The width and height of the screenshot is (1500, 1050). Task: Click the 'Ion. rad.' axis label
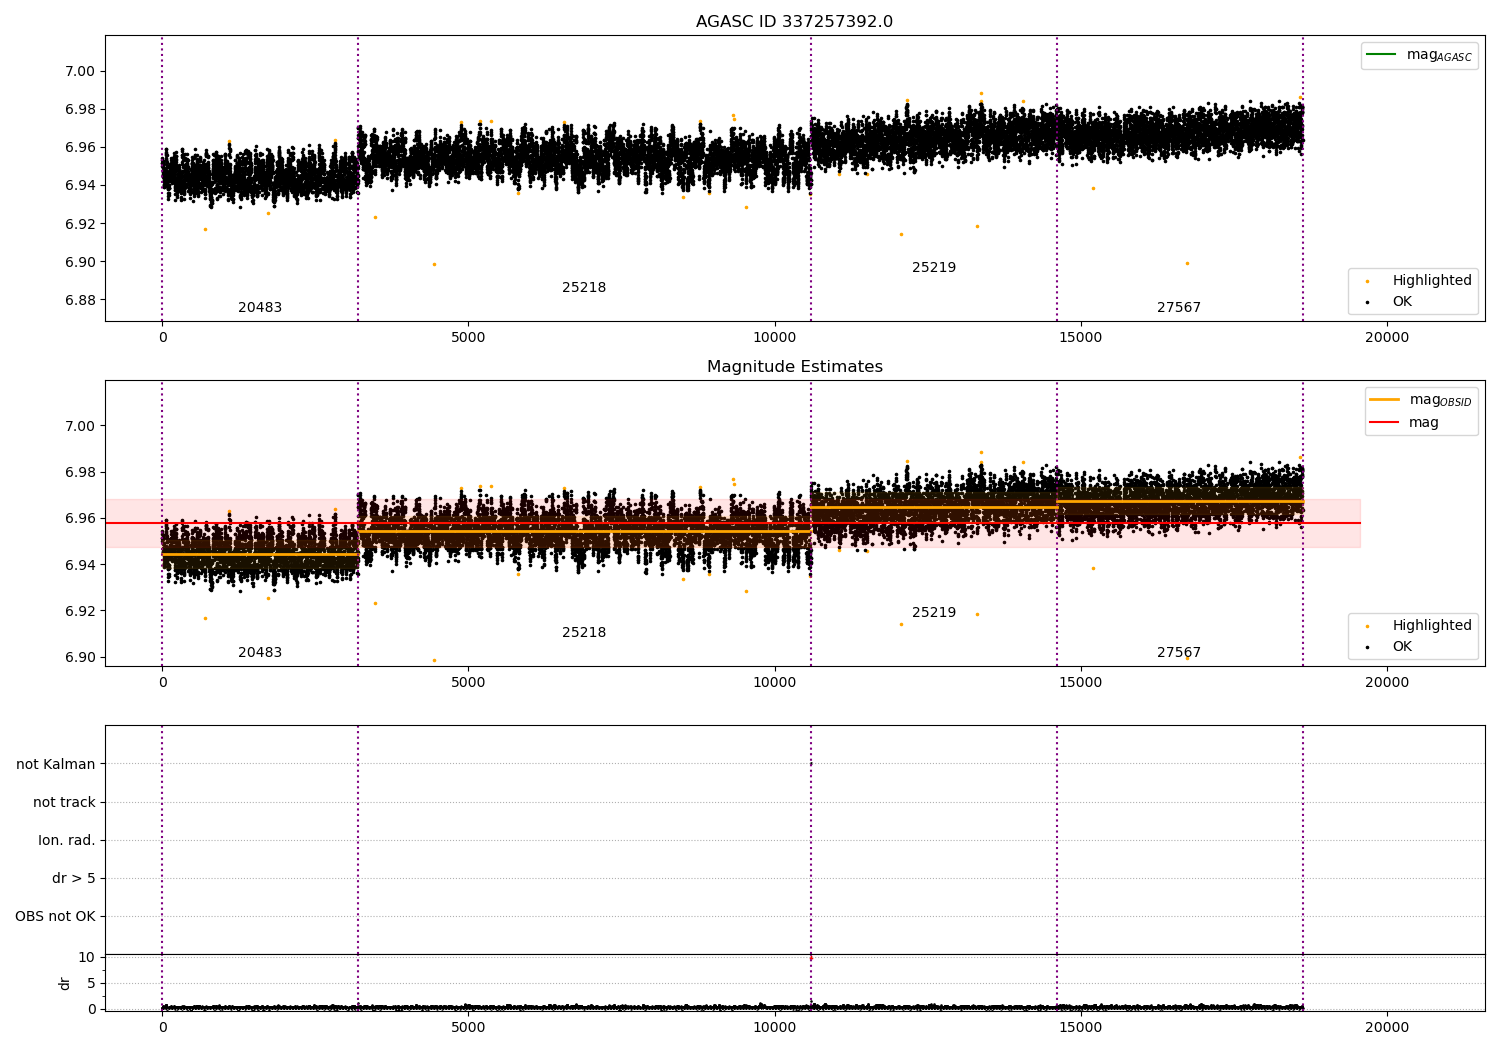[67, 840]
